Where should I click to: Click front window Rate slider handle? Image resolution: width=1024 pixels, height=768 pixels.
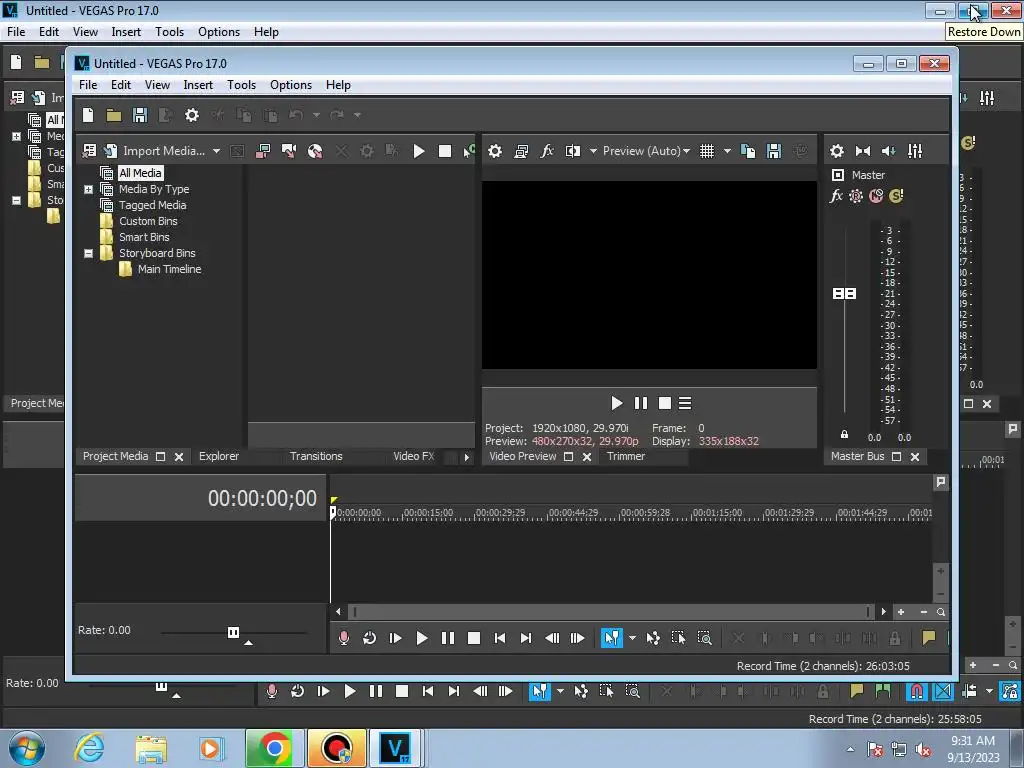(233, 632)
